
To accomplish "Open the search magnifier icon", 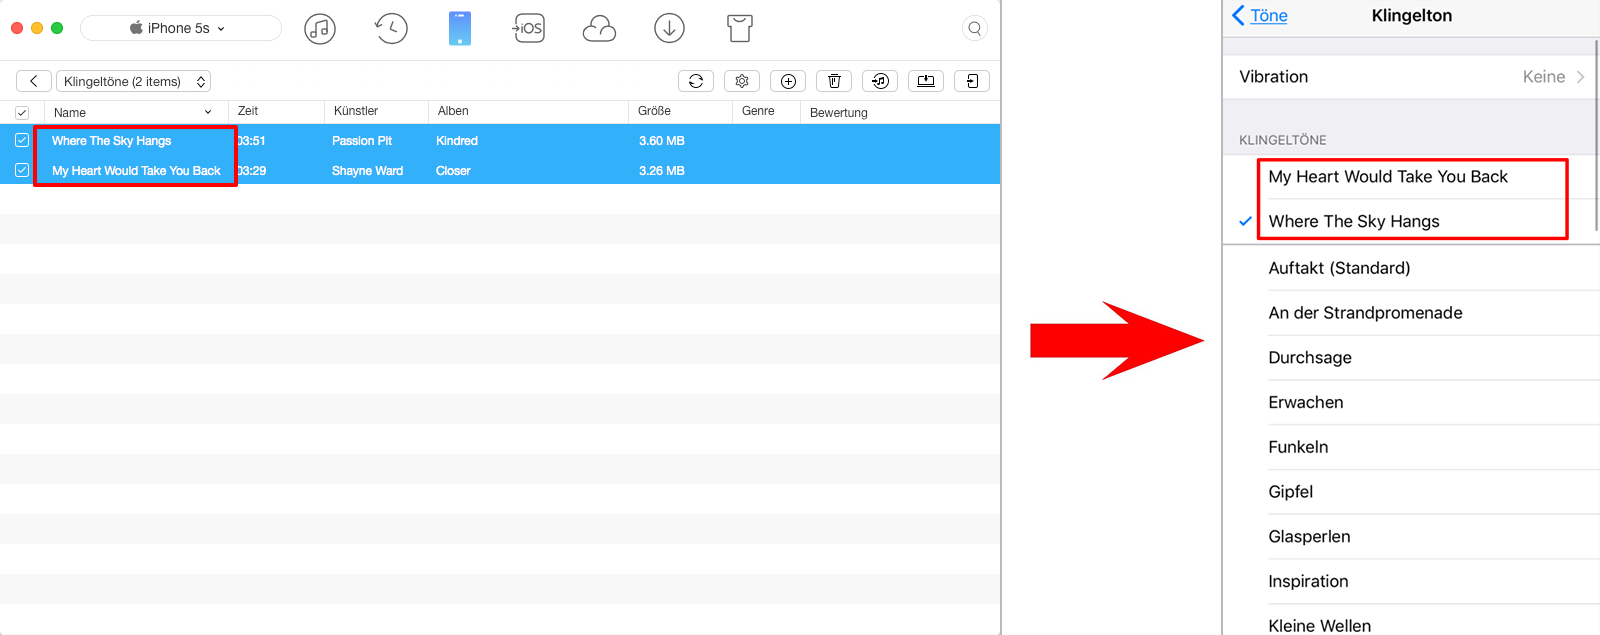I will (x=975, y=29).
